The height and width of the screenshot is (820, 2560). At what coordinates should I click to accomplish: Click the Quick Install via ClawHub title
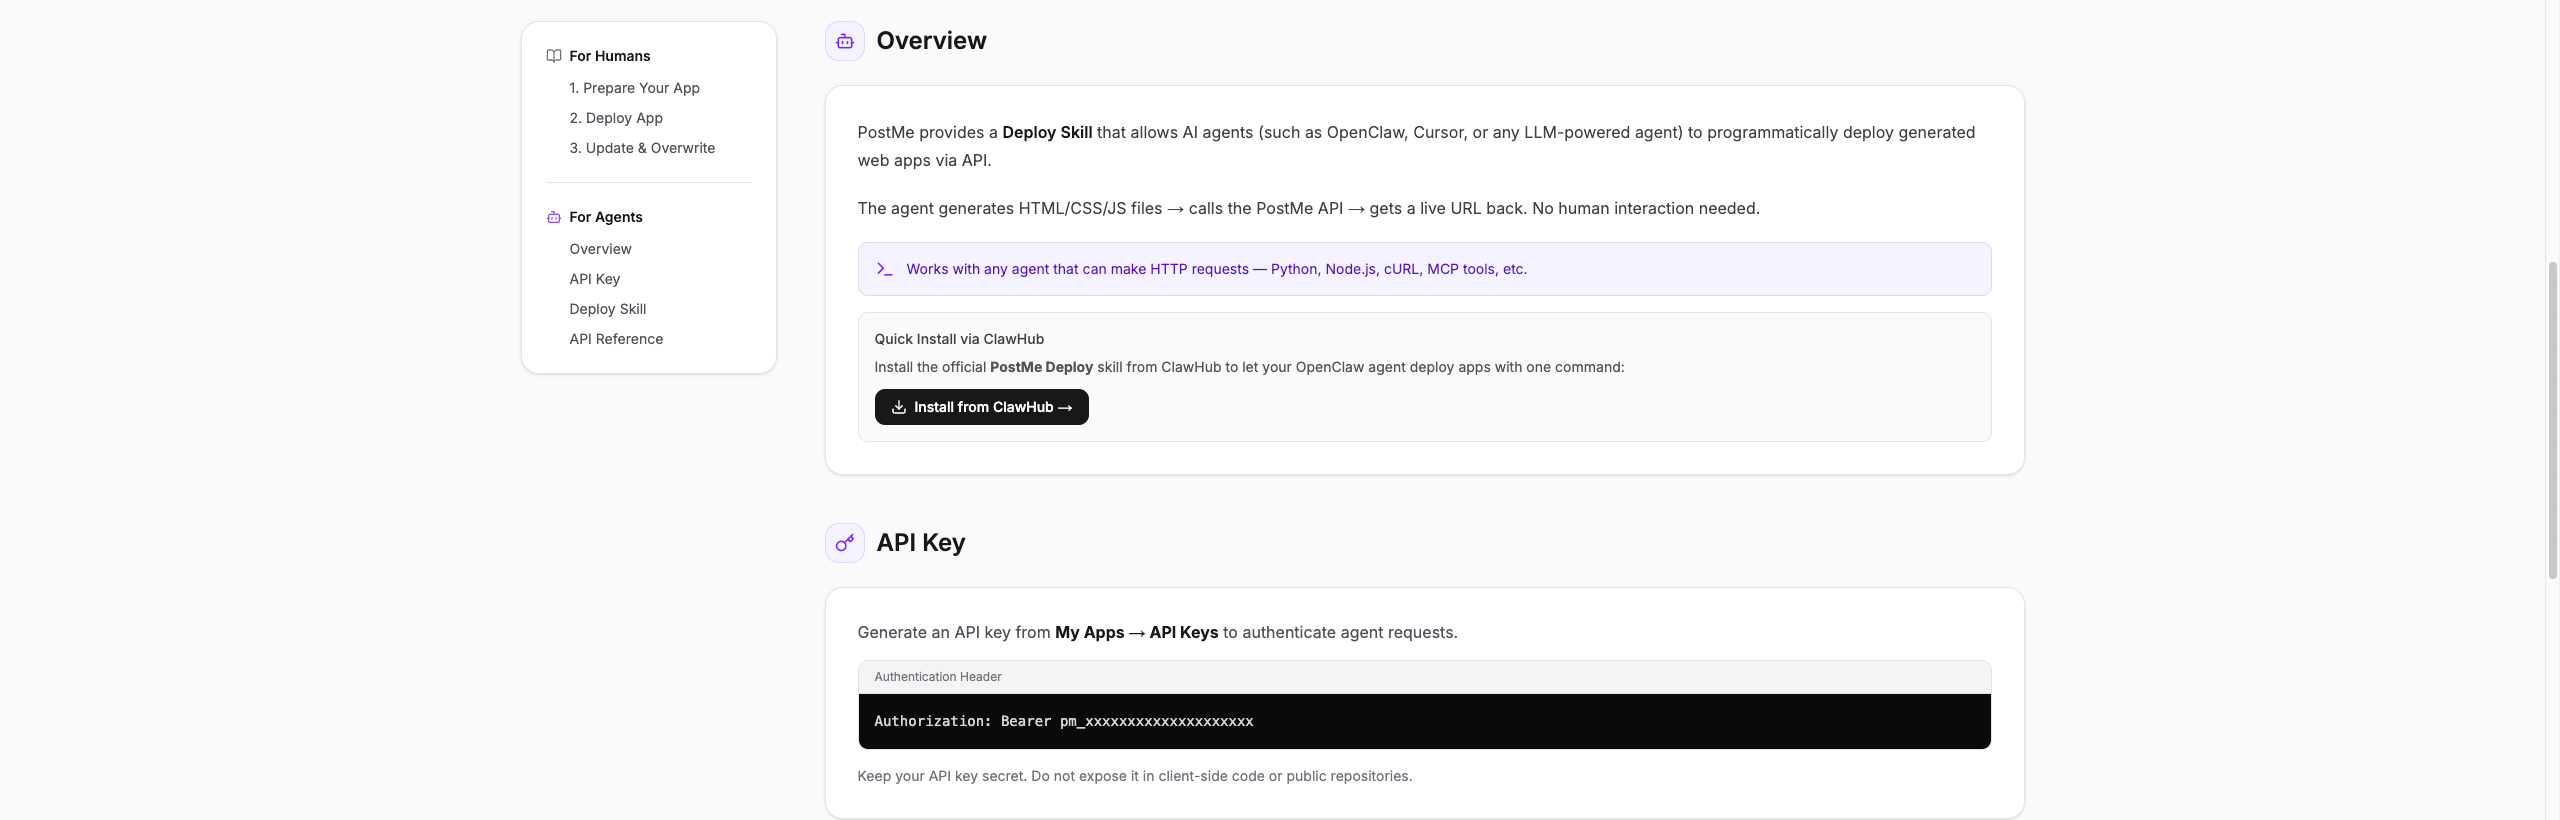pyautogui.click(x=958, y=339)
